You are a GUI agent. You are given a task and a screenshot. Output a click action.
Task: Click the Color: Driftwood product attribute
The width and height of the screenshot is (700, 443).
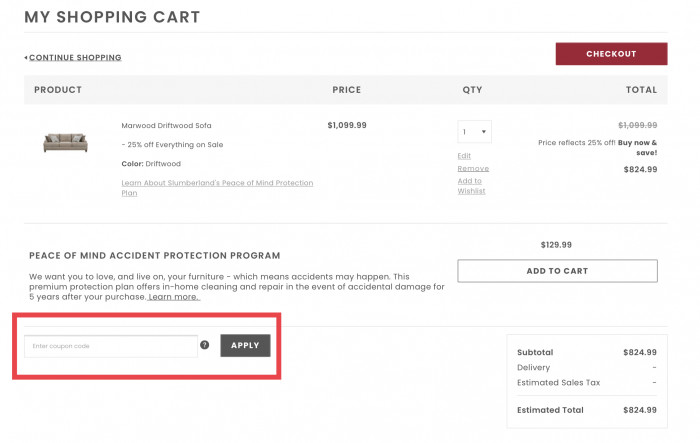coord(153,164)
